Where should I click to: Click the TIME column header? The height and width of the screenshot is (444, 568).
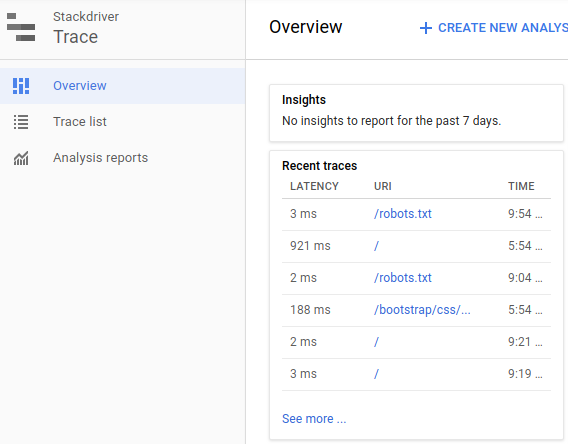tap(521, 186)
